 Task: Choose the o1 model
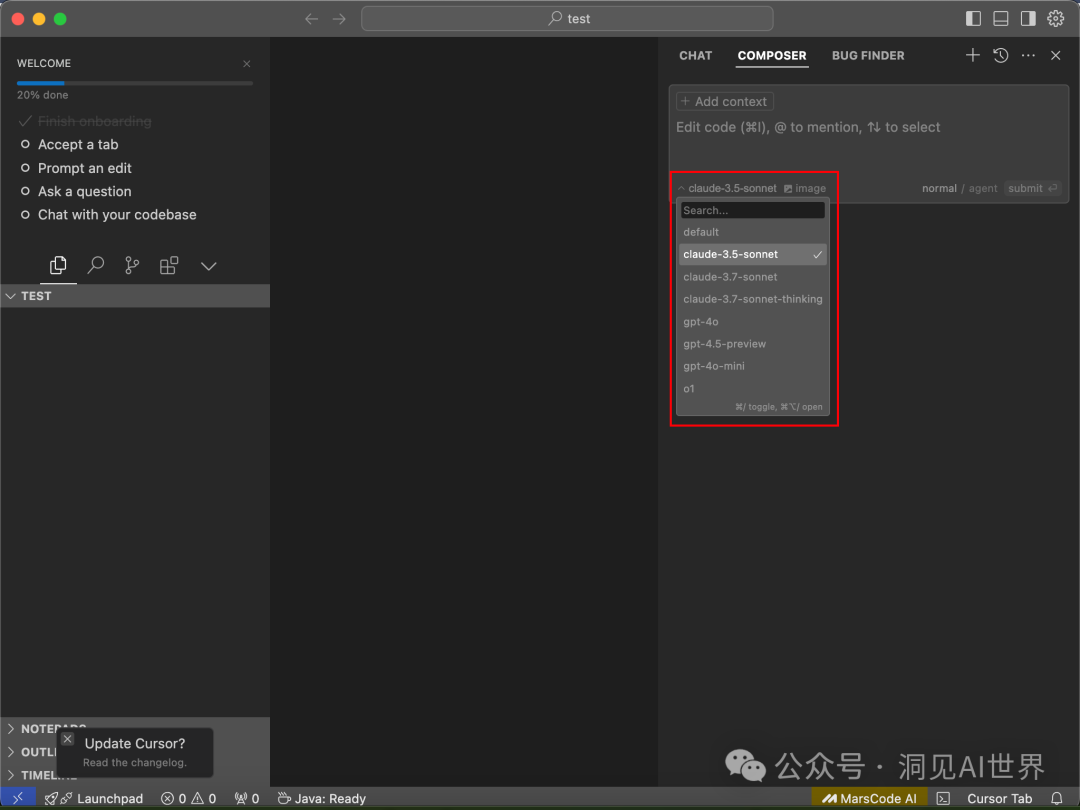tap(753, 388)
